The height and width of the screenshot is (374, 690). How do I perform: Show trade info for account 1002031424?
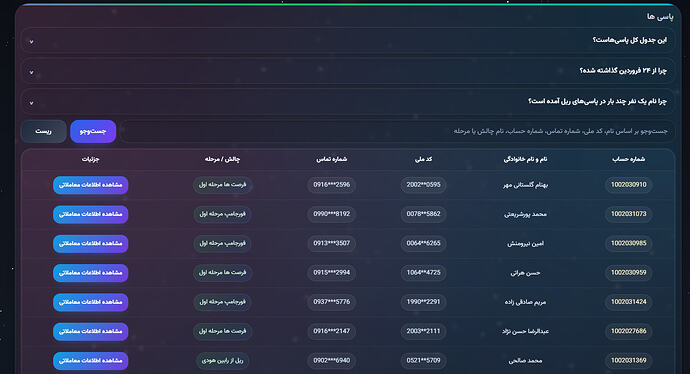(91, 302)
